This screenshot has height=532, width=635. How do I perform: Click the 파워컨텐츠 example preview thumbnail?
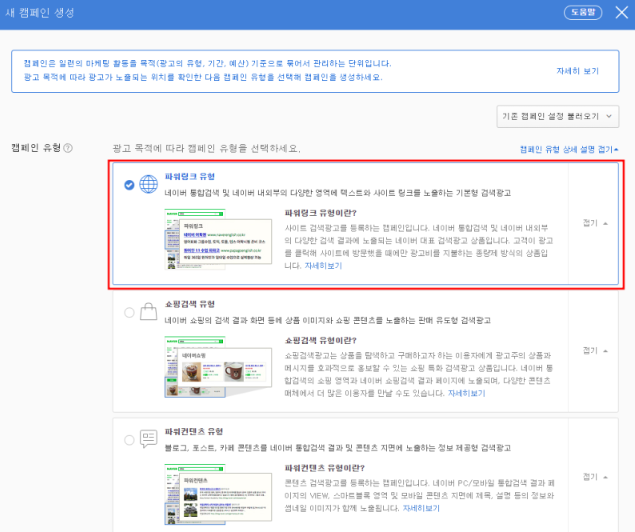click(218, 494)
